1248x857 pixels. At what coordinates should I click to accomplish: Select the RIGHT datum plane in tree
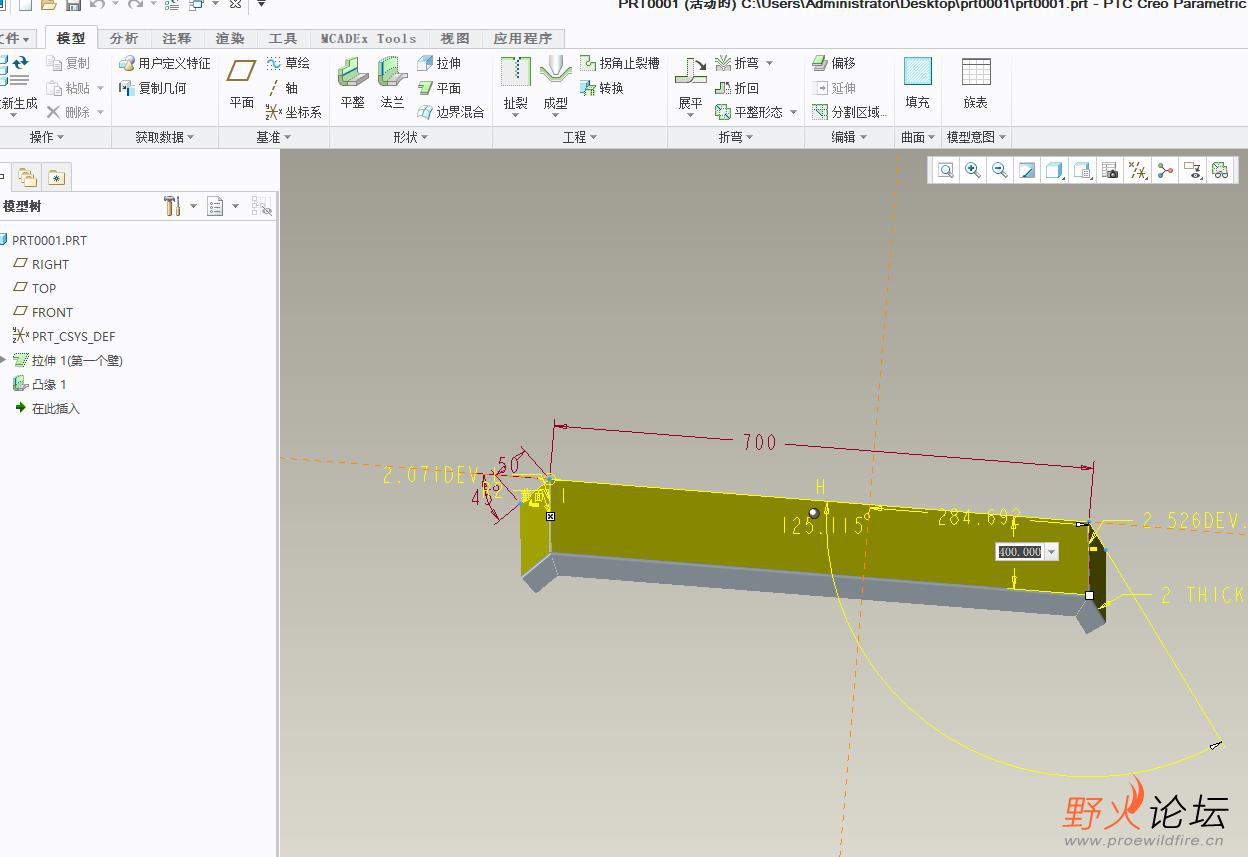click(x=42, y=264)
